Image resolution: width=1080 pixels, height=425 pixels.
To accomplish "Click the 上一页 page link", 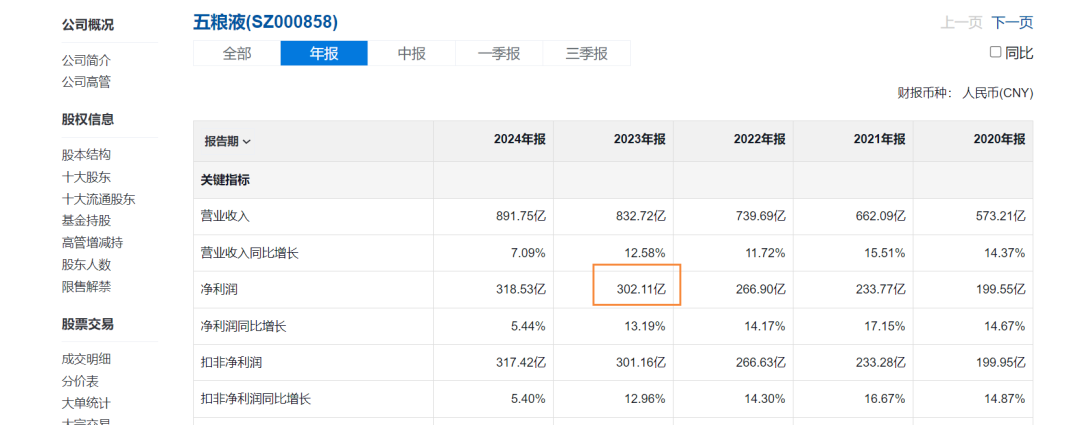I will (x=961, y=23).
